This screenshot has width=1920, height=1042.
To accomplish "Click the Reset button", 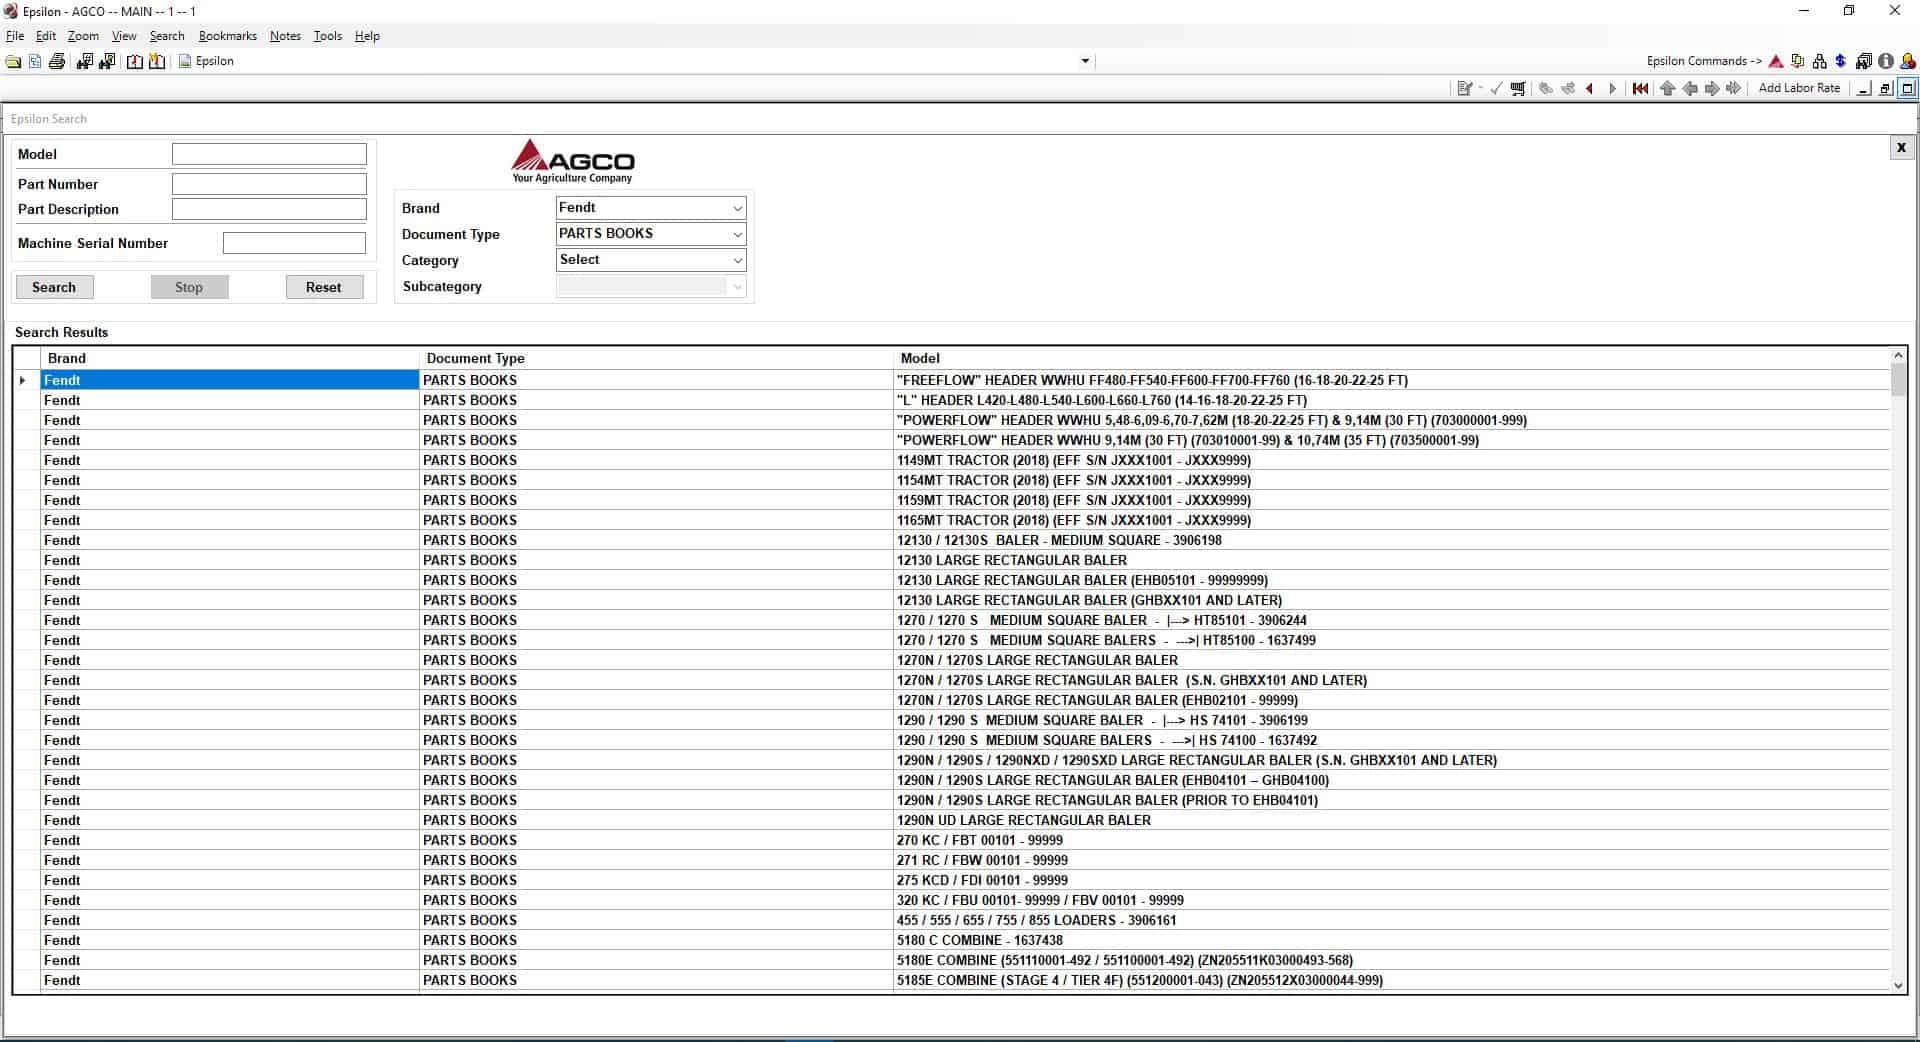I will click(x=323, y=287).
